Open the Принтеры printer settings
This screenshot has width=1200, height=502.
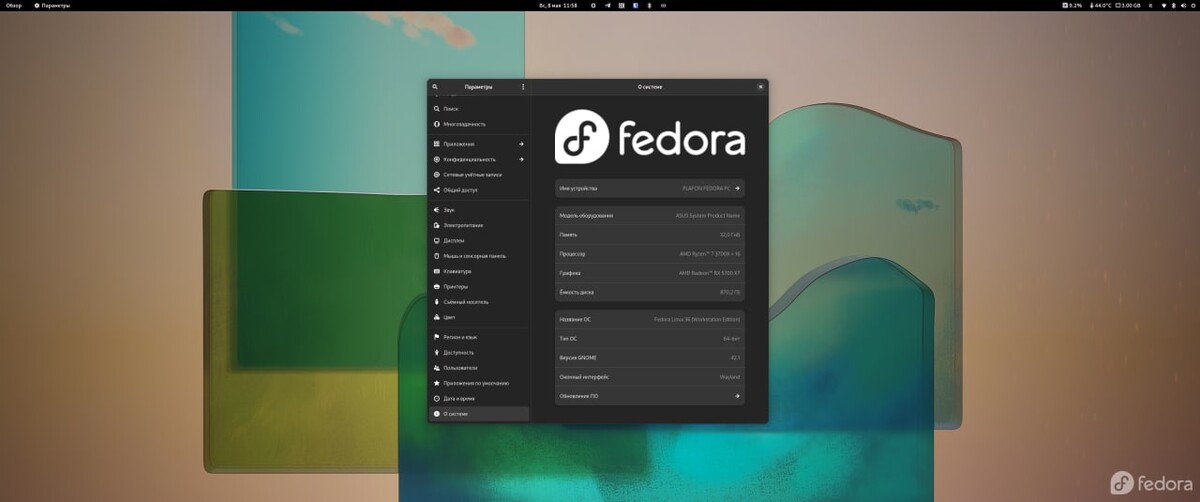pos(478,286)
